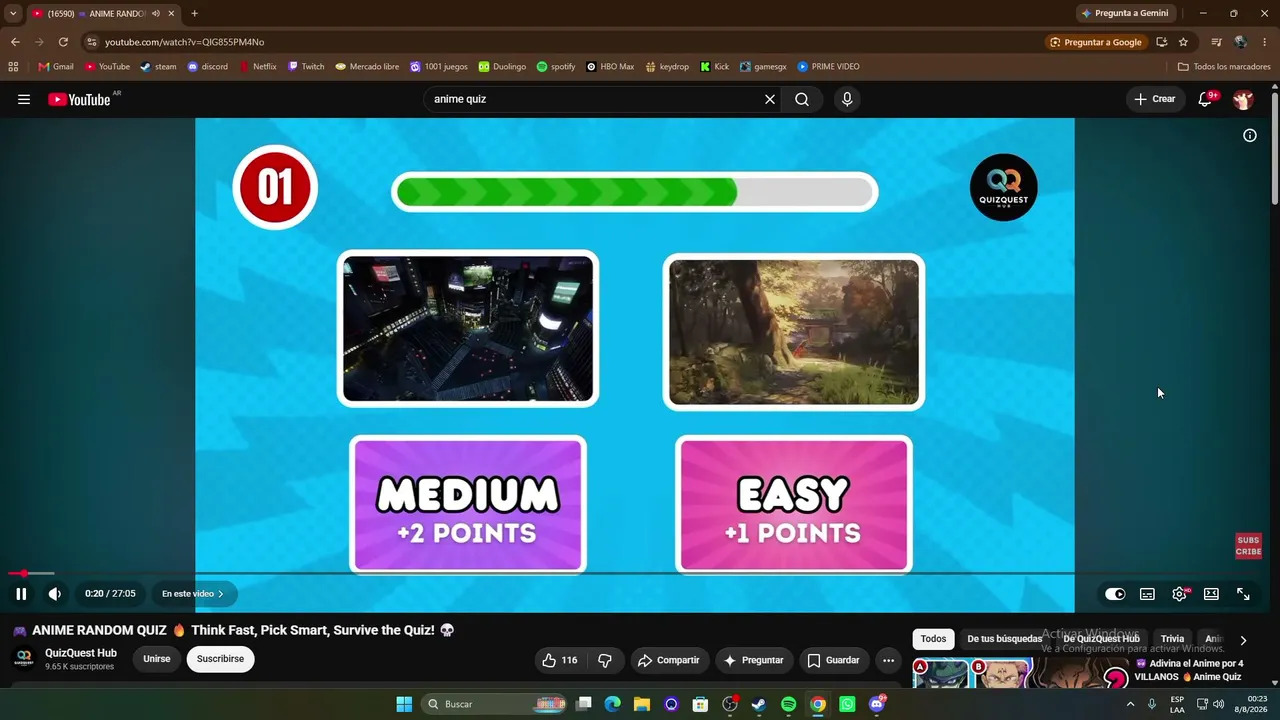The width and height of the screenshot is (1280, 720).
Task: Click the taskbar Buscar search box
Action: pos(496,704)
